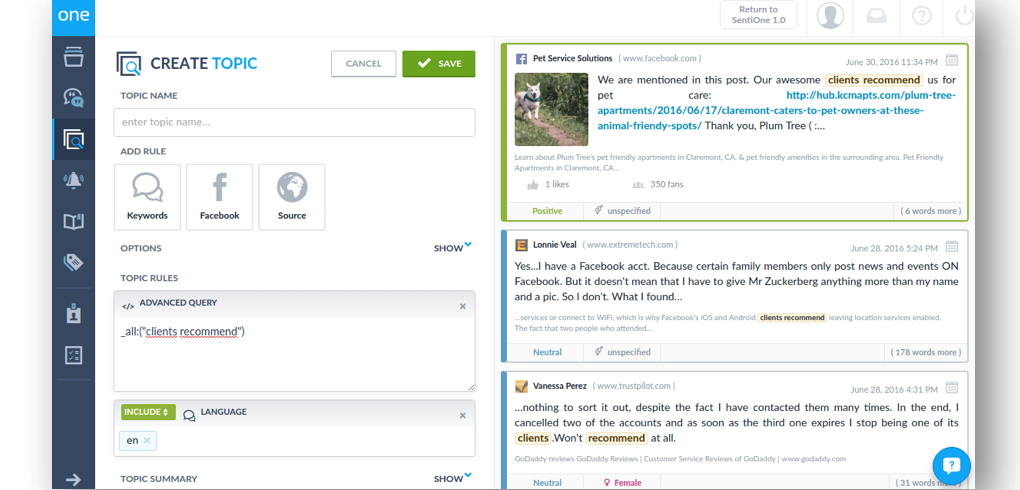1020x490 pixels.
Task: Click the calendar icon on Lonnie Veal post
Action: (952, 246)
